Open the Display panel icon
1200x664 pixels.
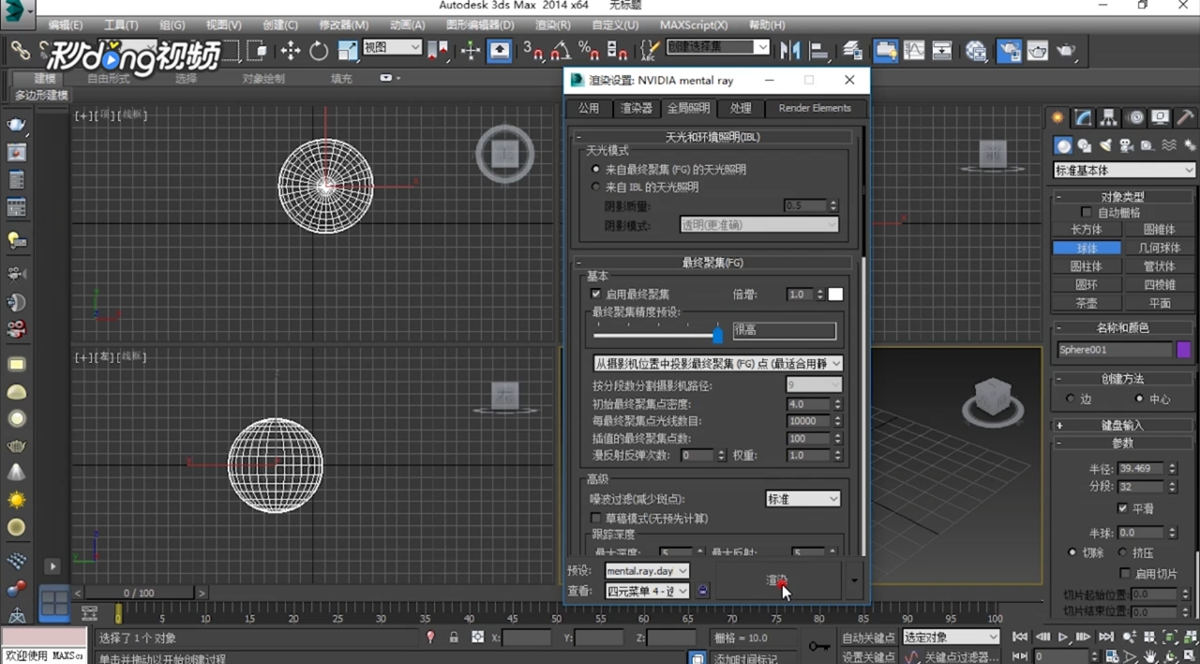coord(1159,118)
